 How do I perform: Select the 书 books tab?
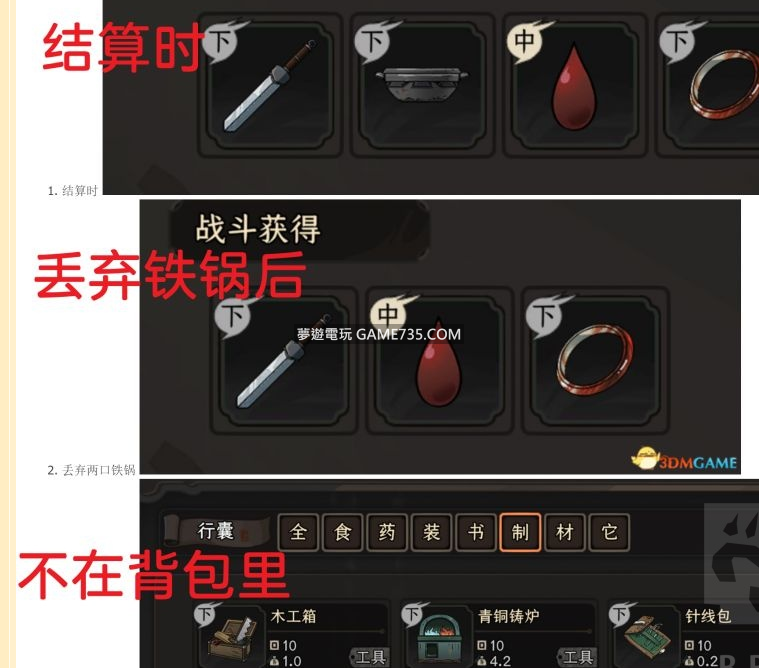[x=476, y=532]
